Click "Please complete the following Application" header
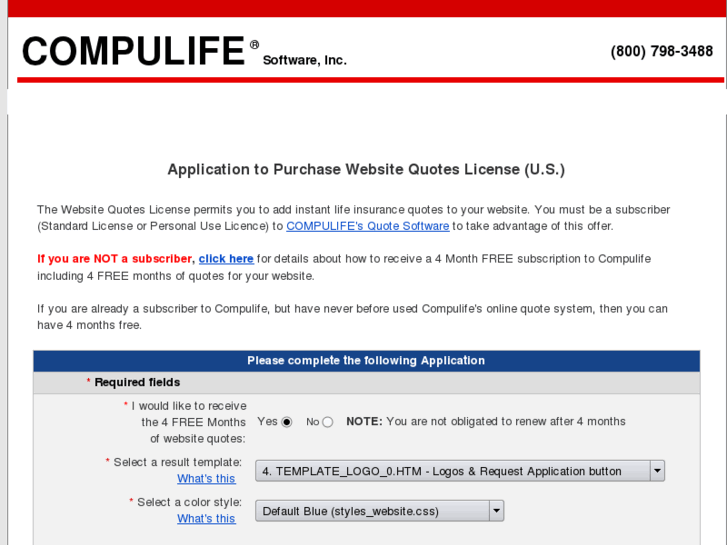 [x=366, y=360]
